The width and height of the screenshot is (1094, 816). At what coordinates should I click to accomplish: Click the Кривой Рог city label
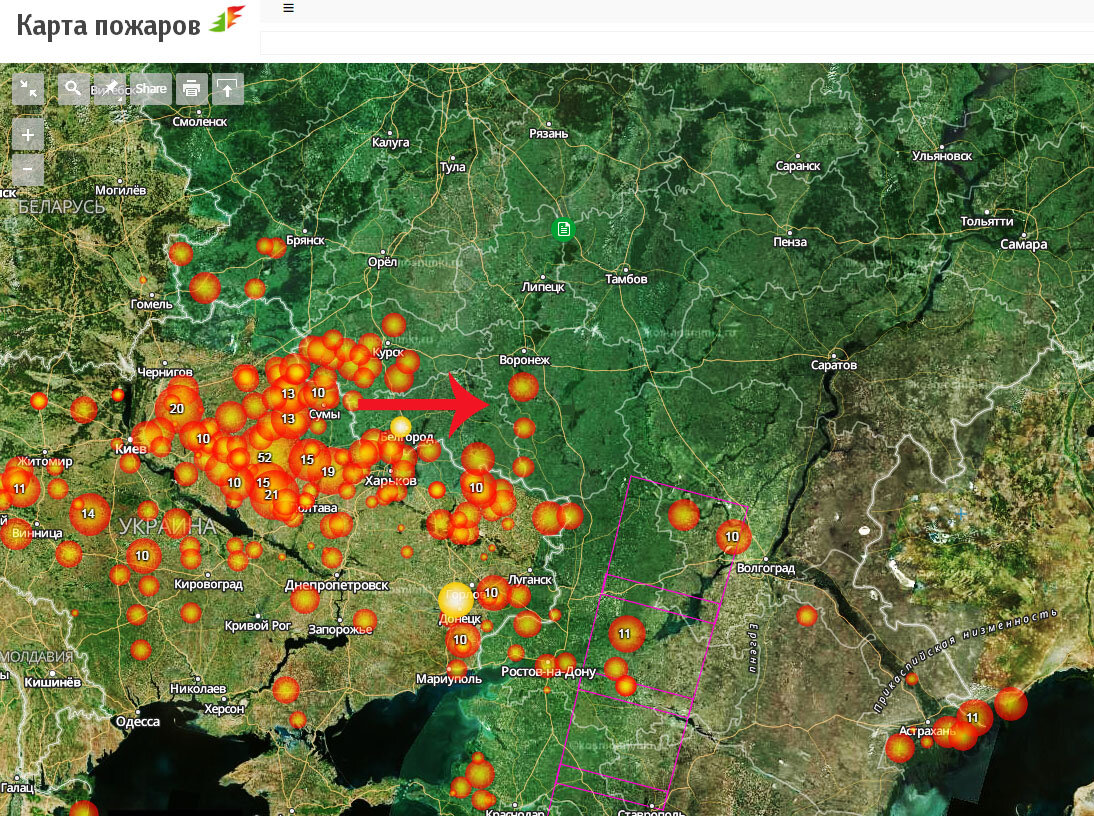pyautogui.click(x=257, y=626)
